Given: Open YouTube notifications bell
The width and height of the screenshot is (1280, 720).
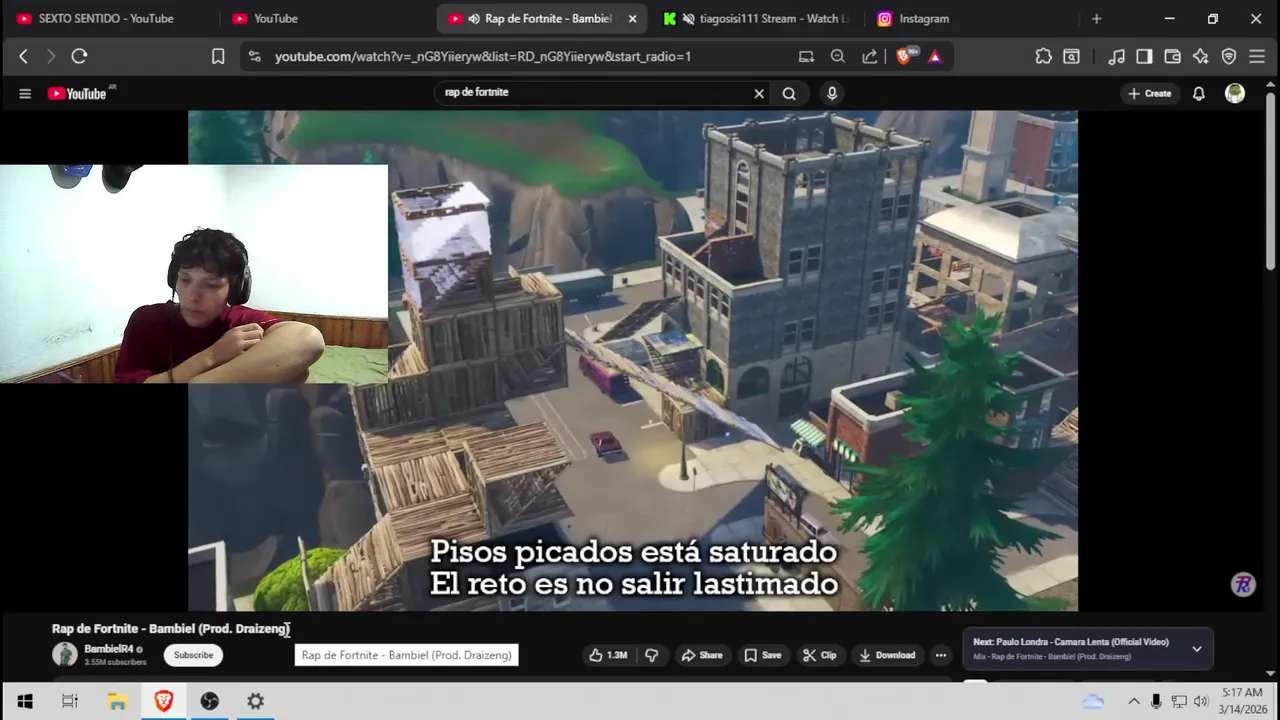Looking at the screenshot, I should point(1198,93).
